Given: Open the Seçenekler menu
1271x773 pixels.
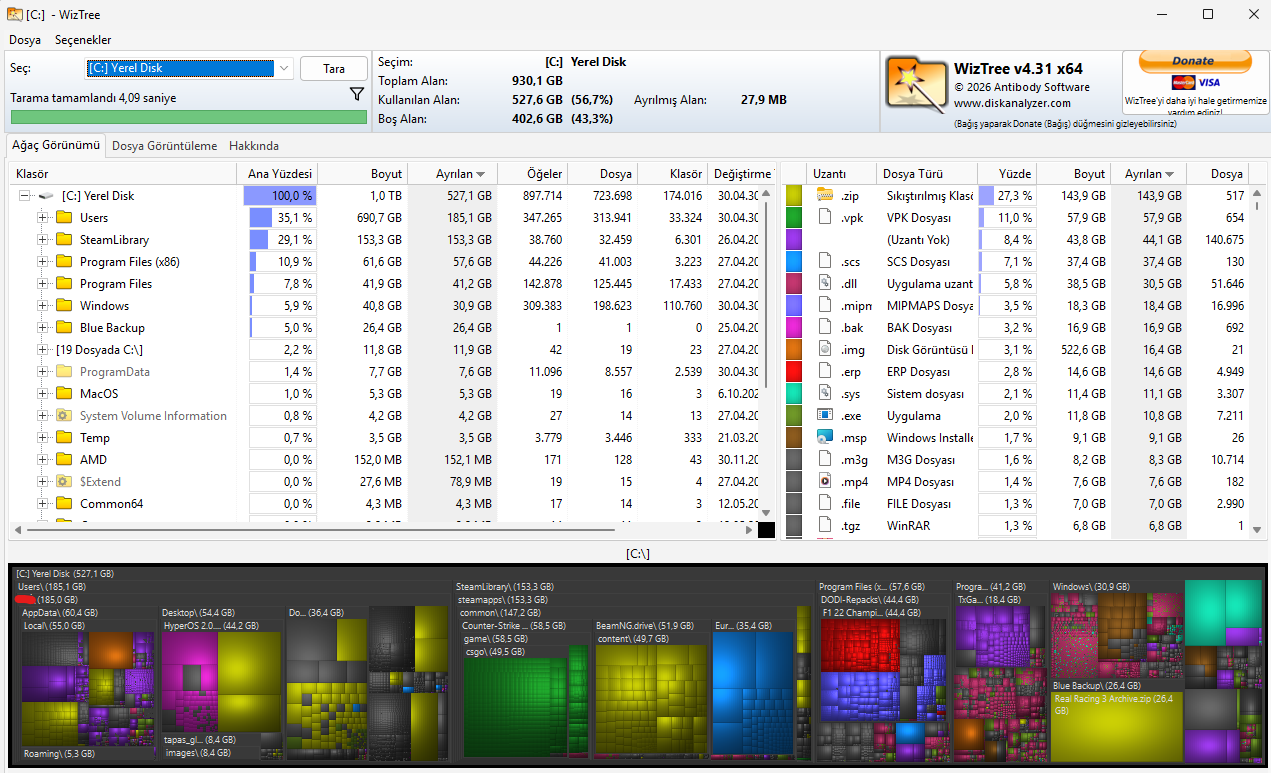Looking at the screenshot, I should [x=83, y=40].
